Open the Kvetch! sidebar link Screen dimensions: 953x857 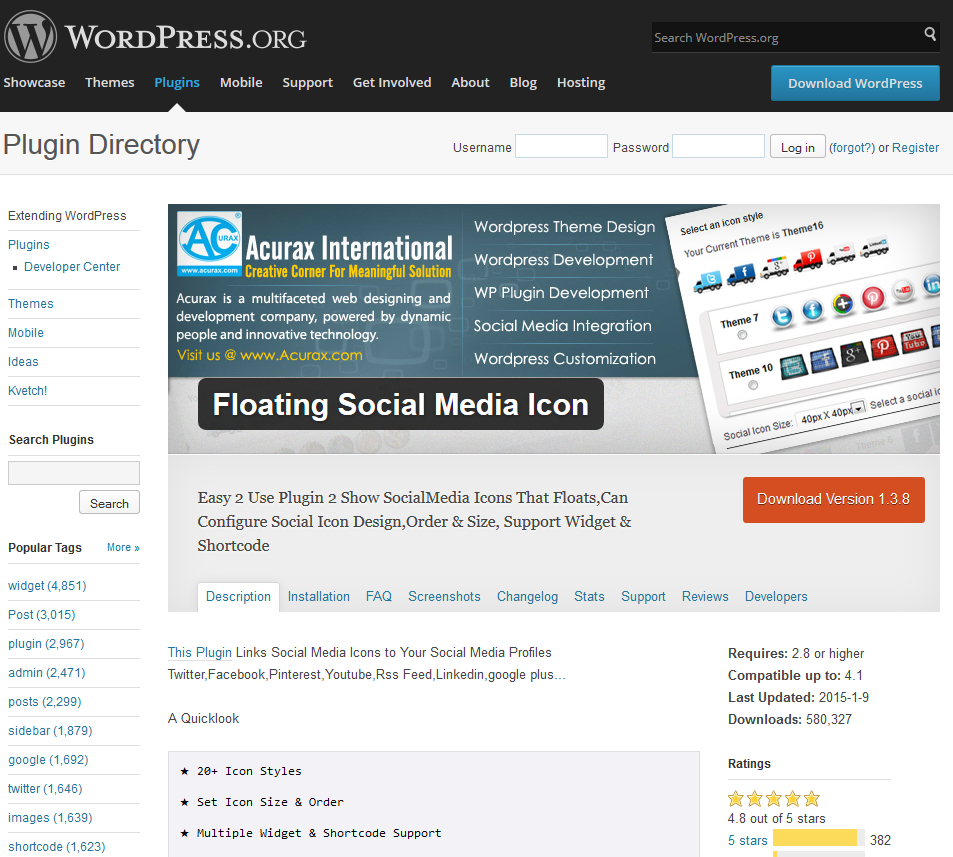tap(27, 391)
